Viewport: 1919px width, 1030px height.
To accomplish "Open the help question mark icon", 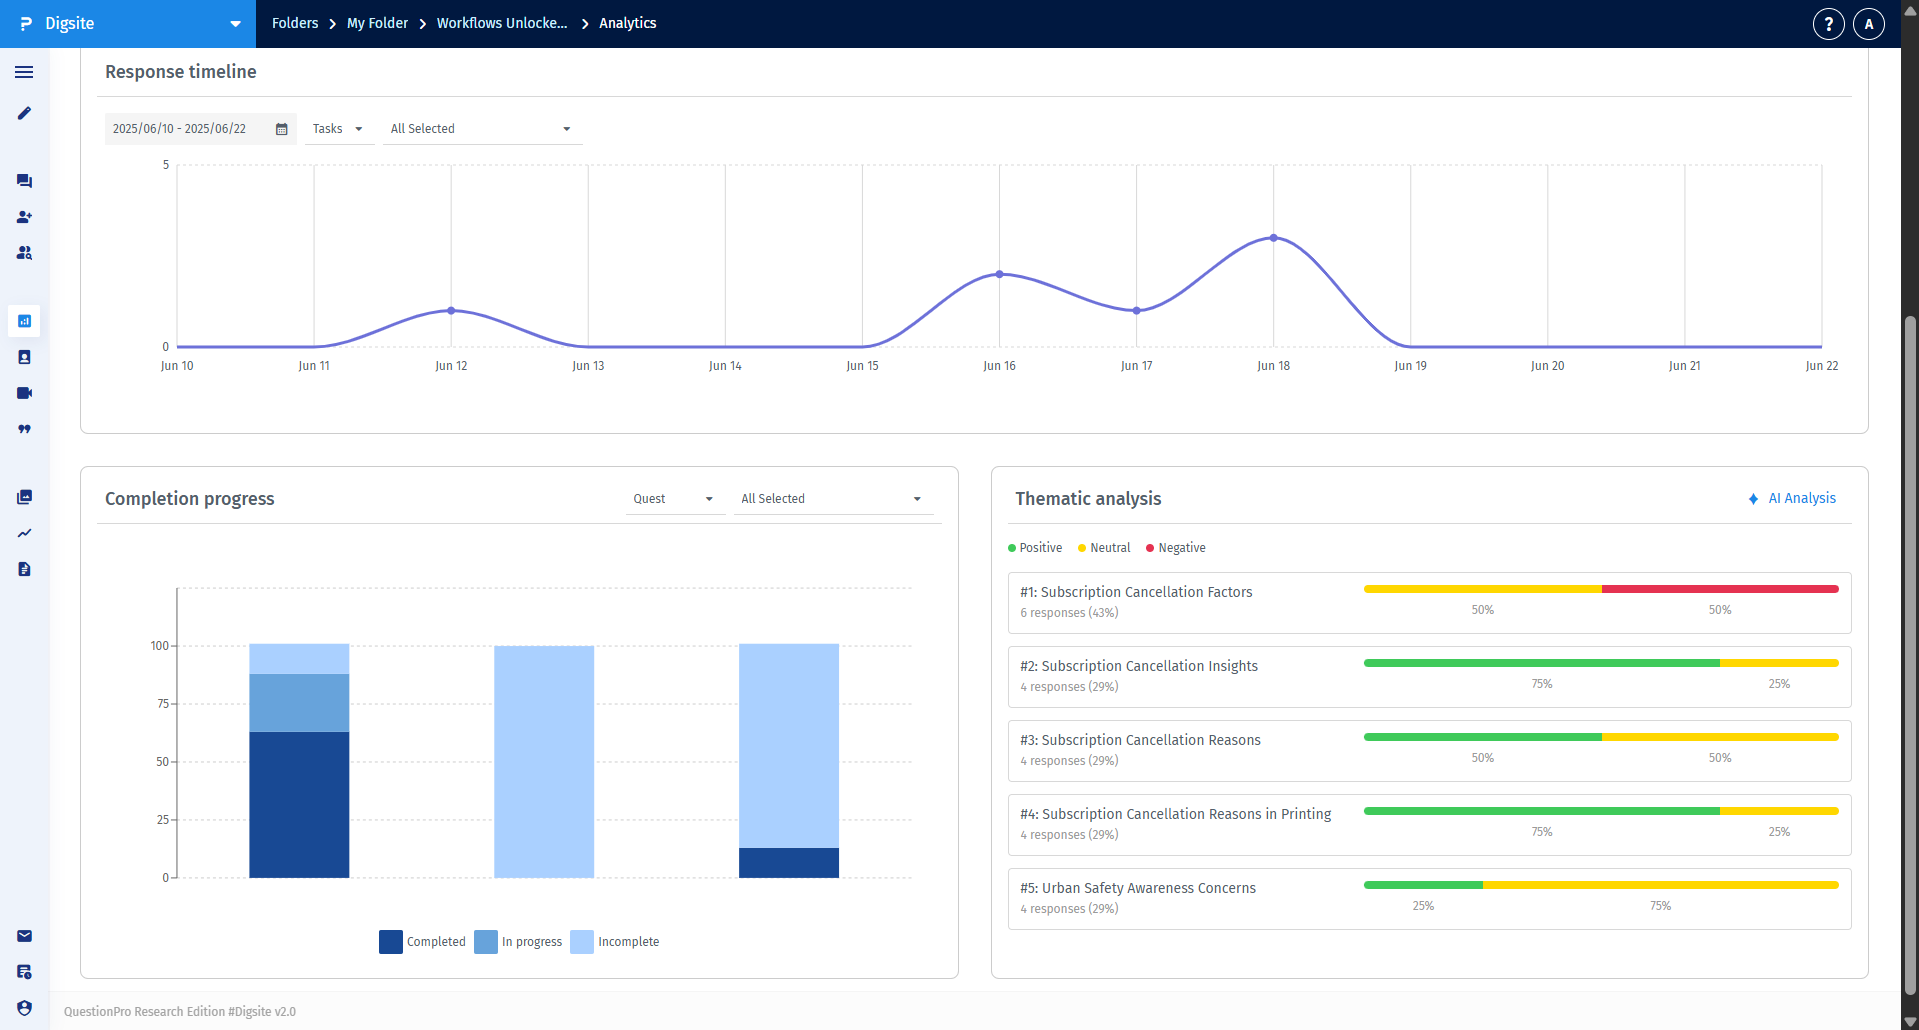I will pyautogui.click(x=1828, y=24).
